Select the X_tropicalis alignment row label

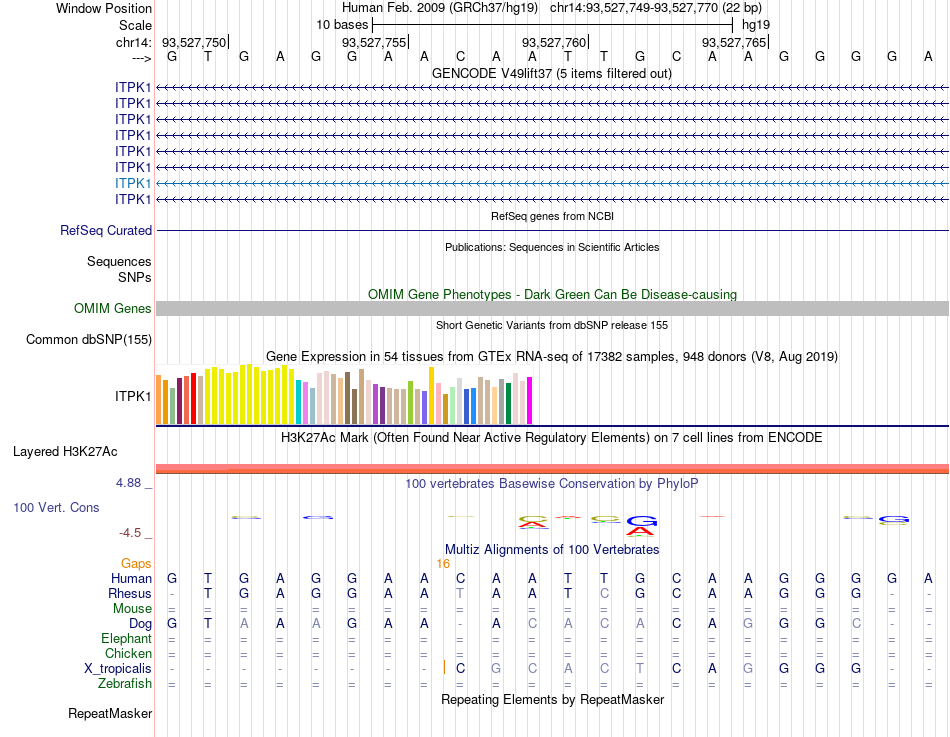[118, 669]
